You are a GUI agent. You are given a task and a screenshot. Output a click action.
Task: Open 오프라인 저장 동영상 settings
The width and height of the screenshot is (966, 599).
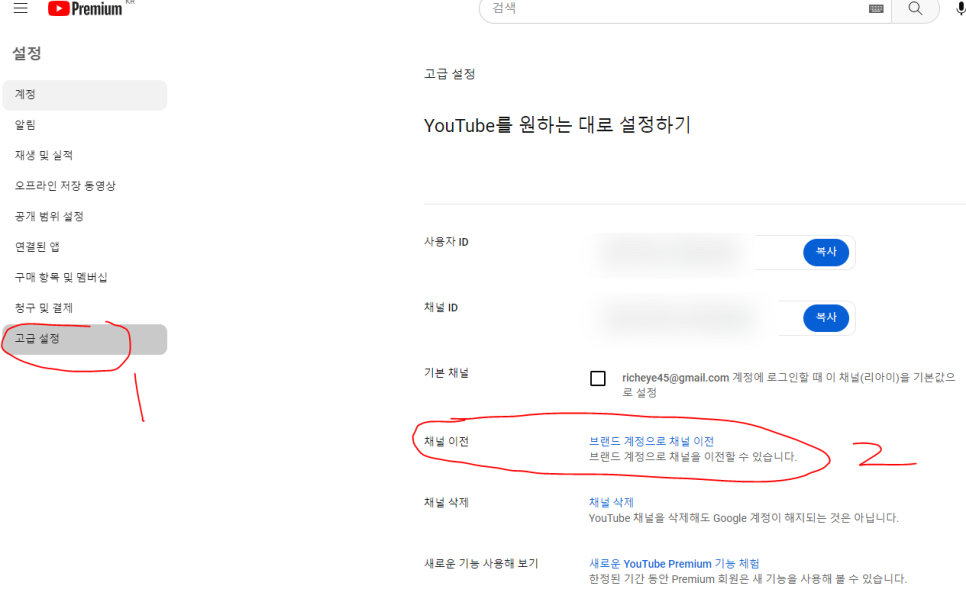click(84, 186)
